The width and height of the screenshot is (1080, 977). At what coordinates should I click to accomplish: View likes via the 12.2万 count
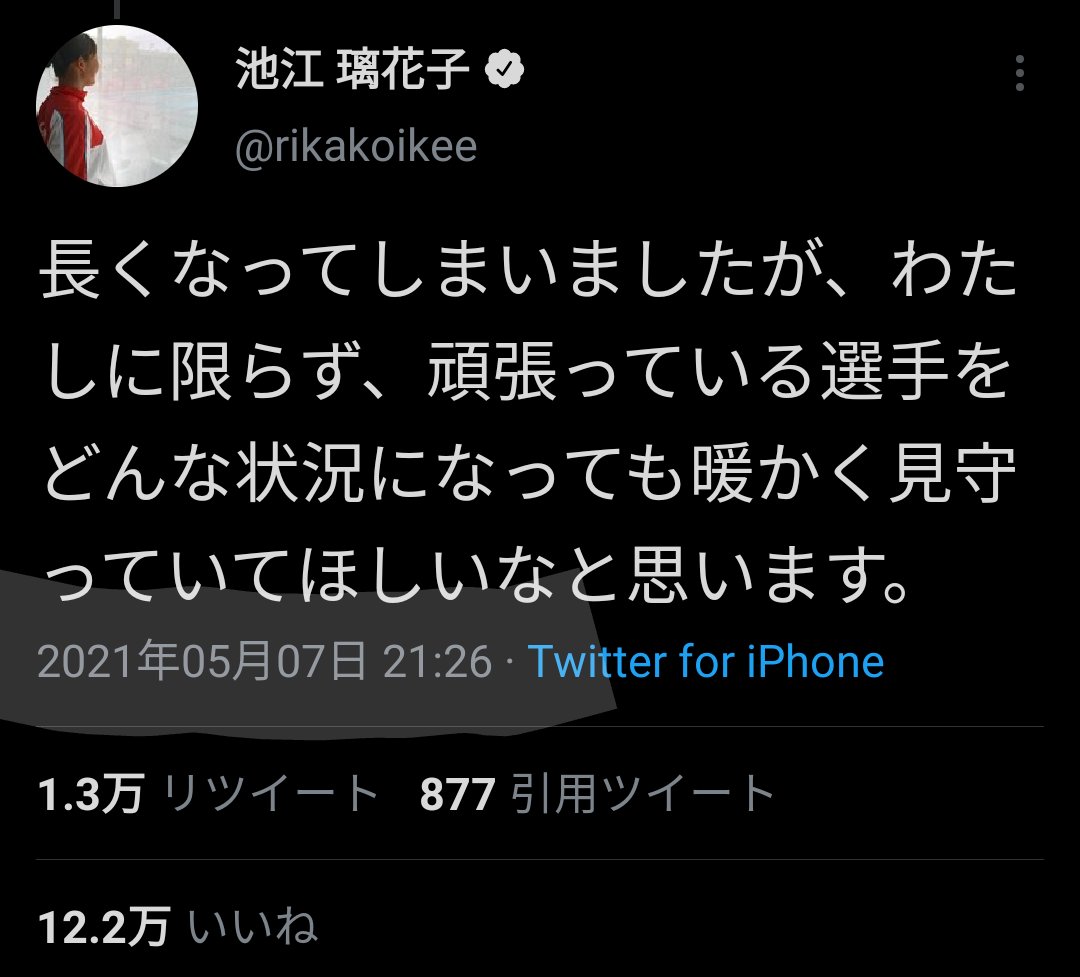(x=104, y=927)
